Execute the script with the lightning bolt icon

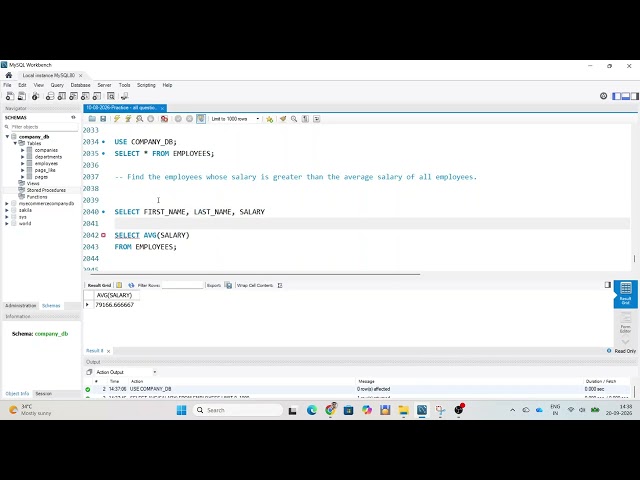117,119
